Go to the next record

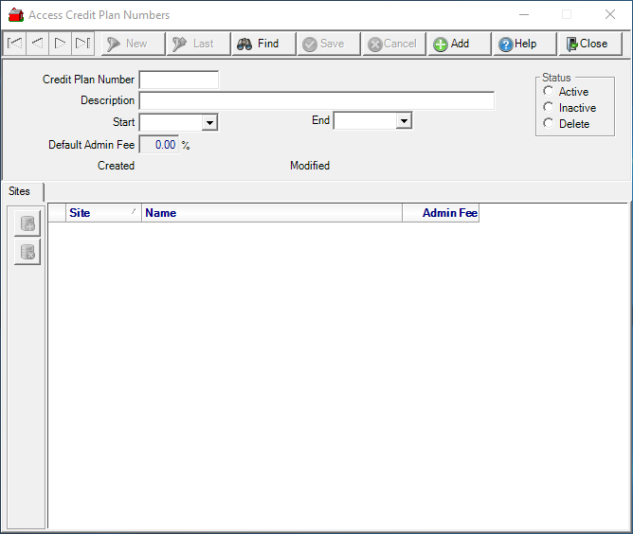[x=60, y=44]
